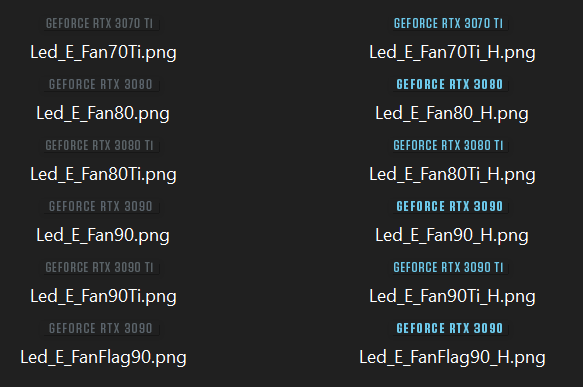Click the Led_E_FanFlag90.png file name

tap(103, 357)
